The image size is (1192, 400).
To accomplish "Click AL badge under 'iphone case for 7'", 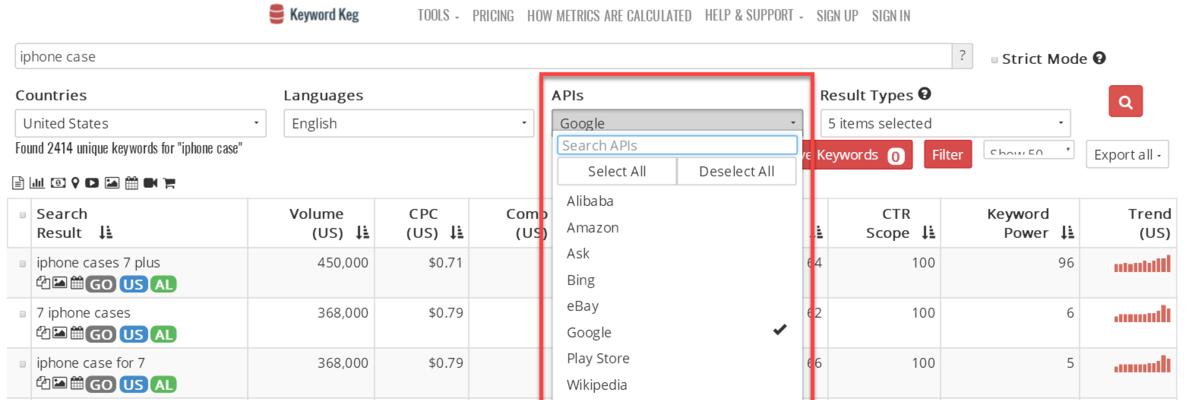I will point(163,384).
